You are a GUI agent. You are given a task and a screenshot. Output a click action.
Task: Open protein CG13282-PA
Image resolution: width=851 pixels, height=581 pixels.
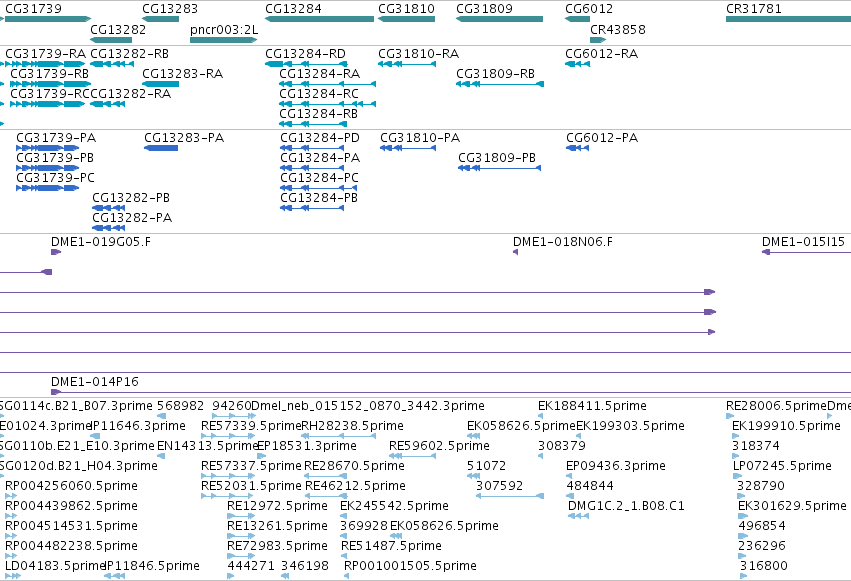pos(109,228)
